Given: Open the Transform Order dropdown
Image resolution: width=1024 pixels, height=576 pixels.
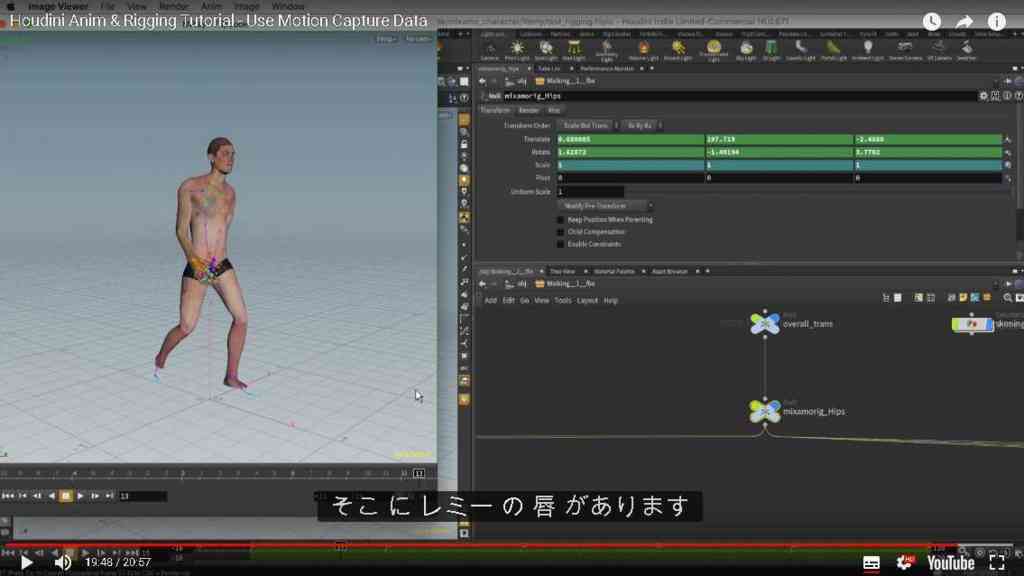Looking at the screenshot, I should click(587, 125).
